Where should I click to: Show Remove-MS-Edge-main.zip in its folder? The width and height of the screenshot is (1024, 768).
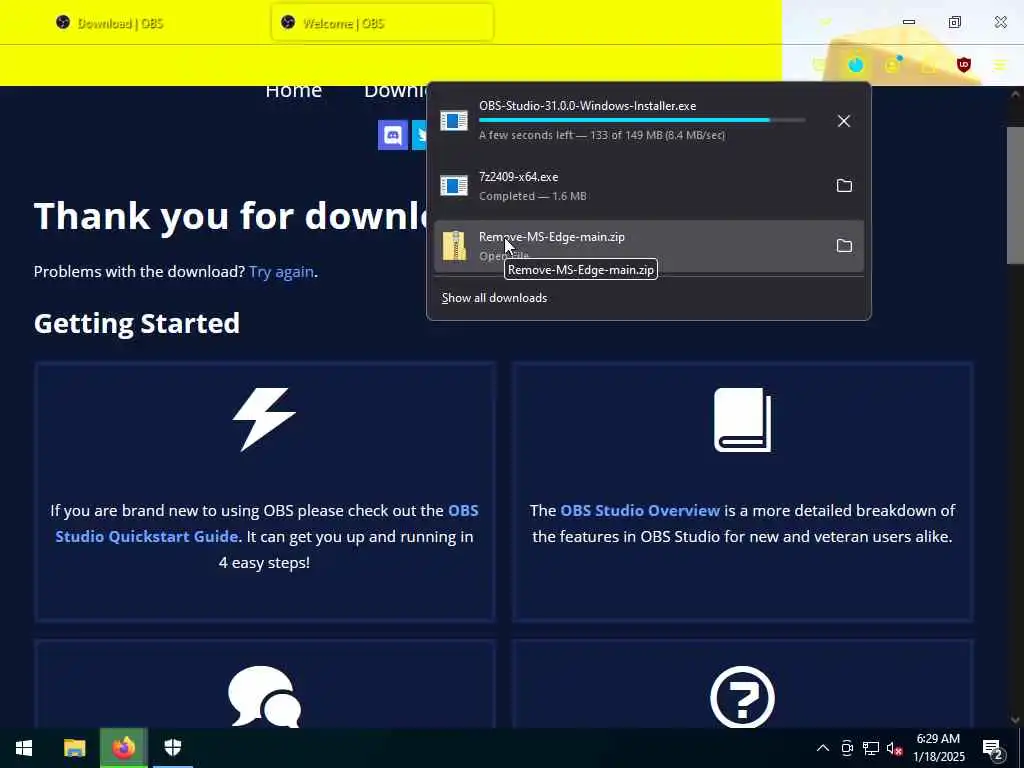coord(844,246)
